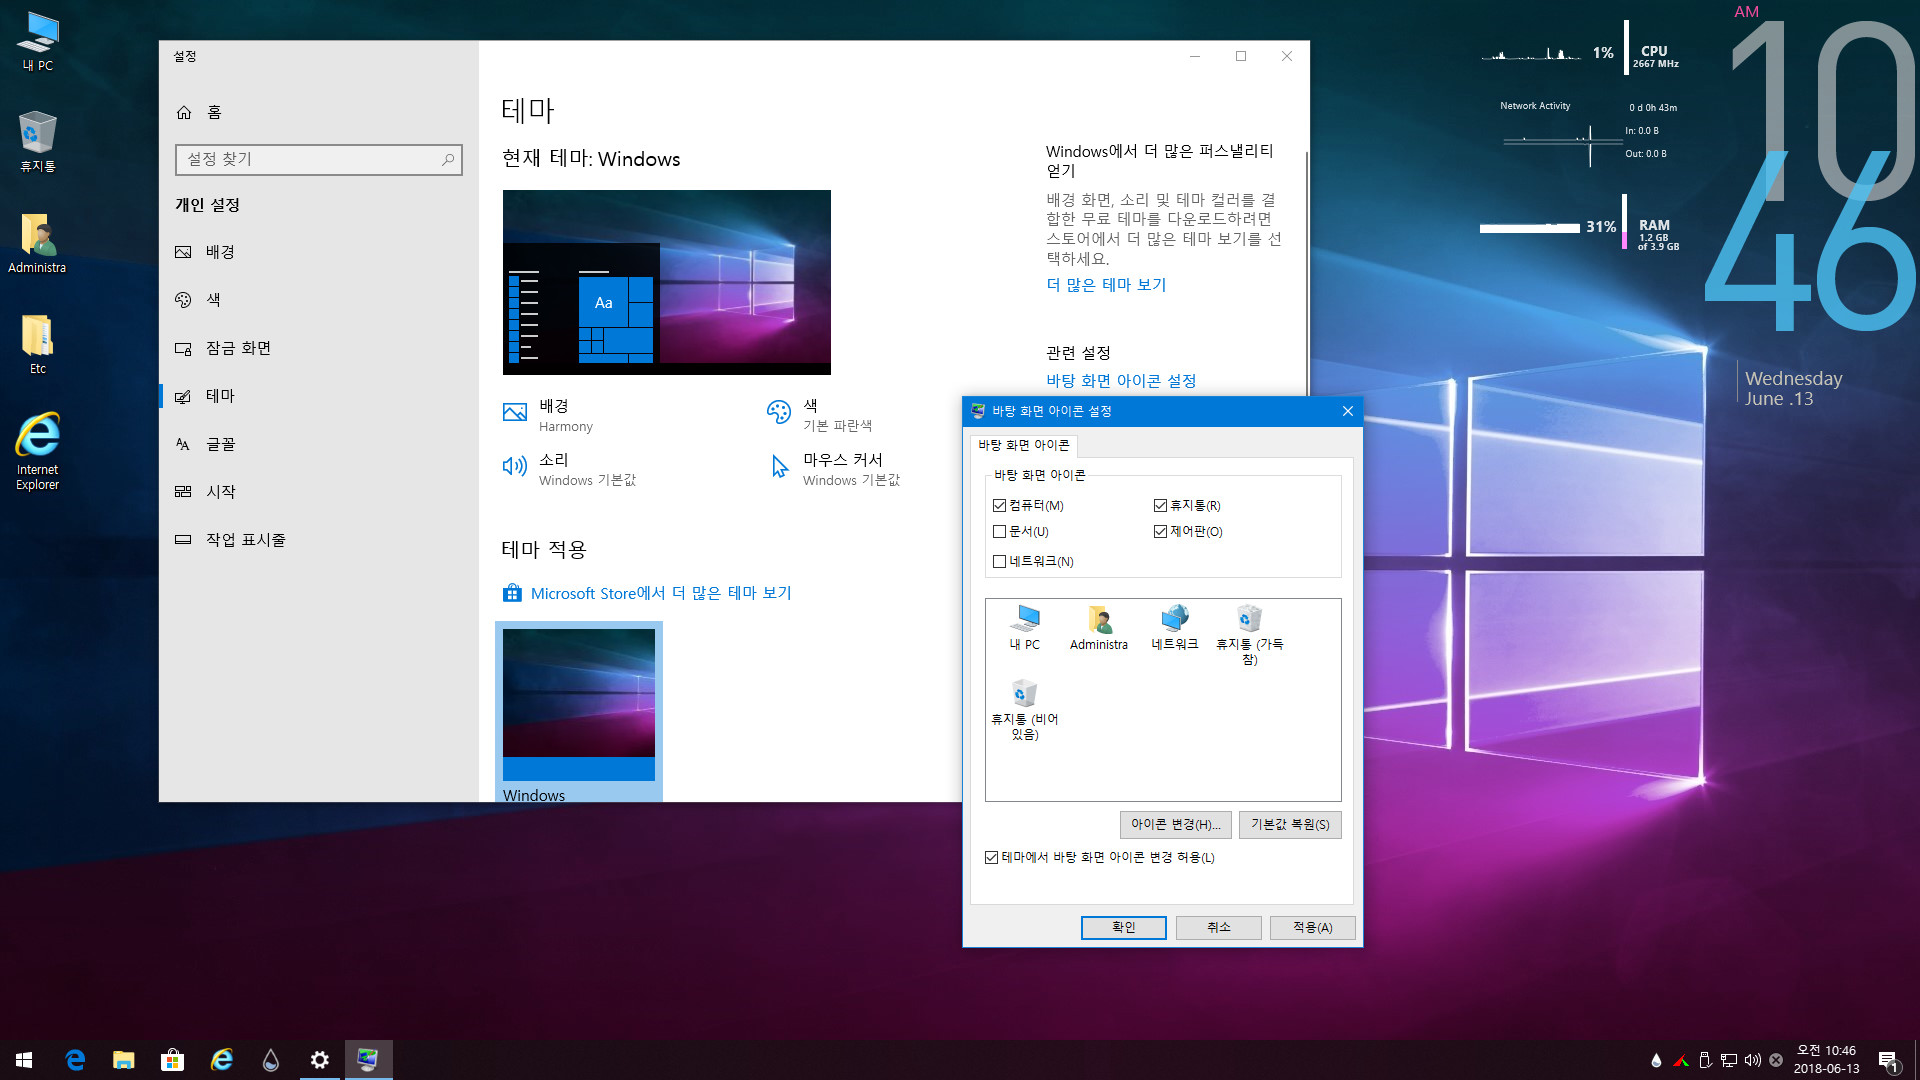Click the 적용(A) apply button

click(x=1312, y=928)
